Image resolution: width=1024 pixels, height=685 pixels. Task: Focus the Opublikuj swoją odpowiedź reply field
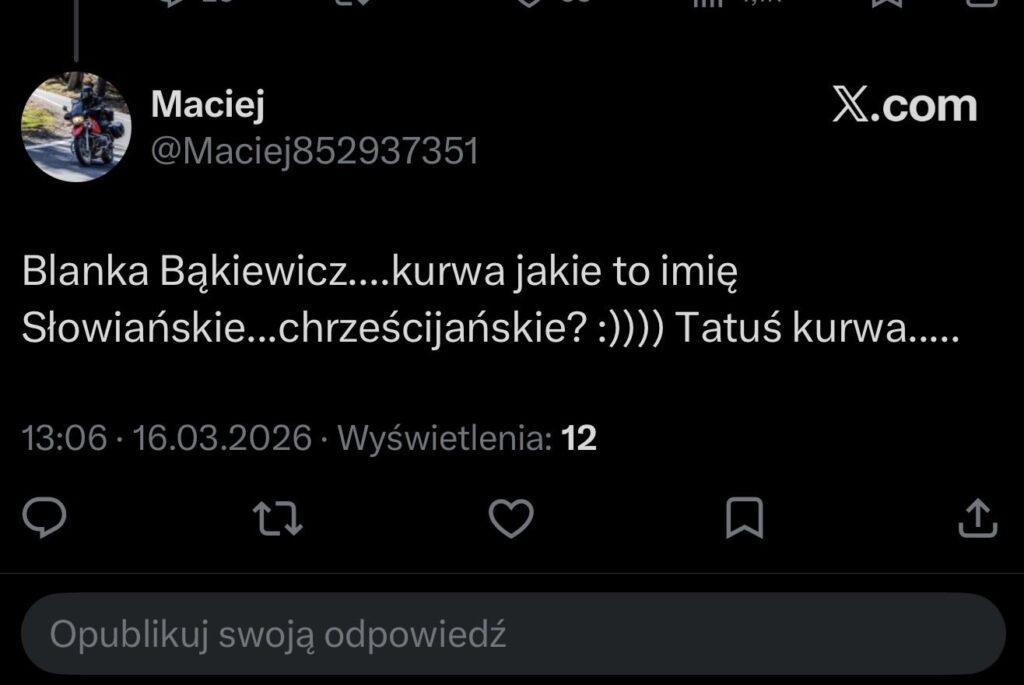pos(512,634)
